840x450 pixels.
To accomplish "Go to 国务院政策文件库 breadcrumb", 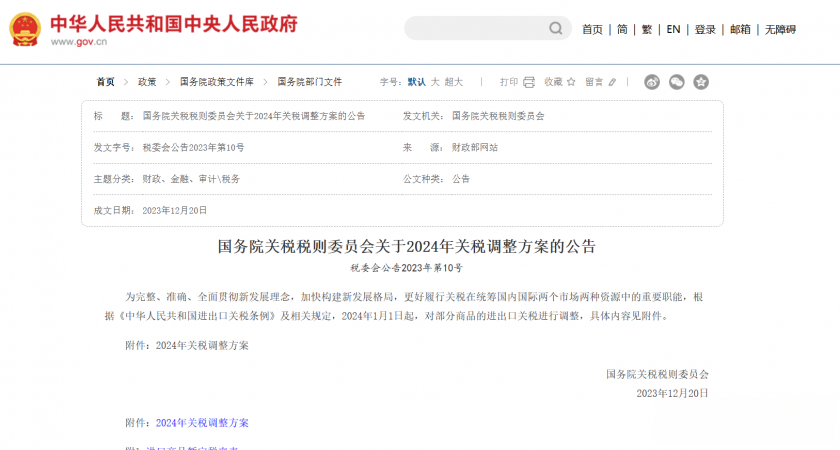I will point(217,82).
